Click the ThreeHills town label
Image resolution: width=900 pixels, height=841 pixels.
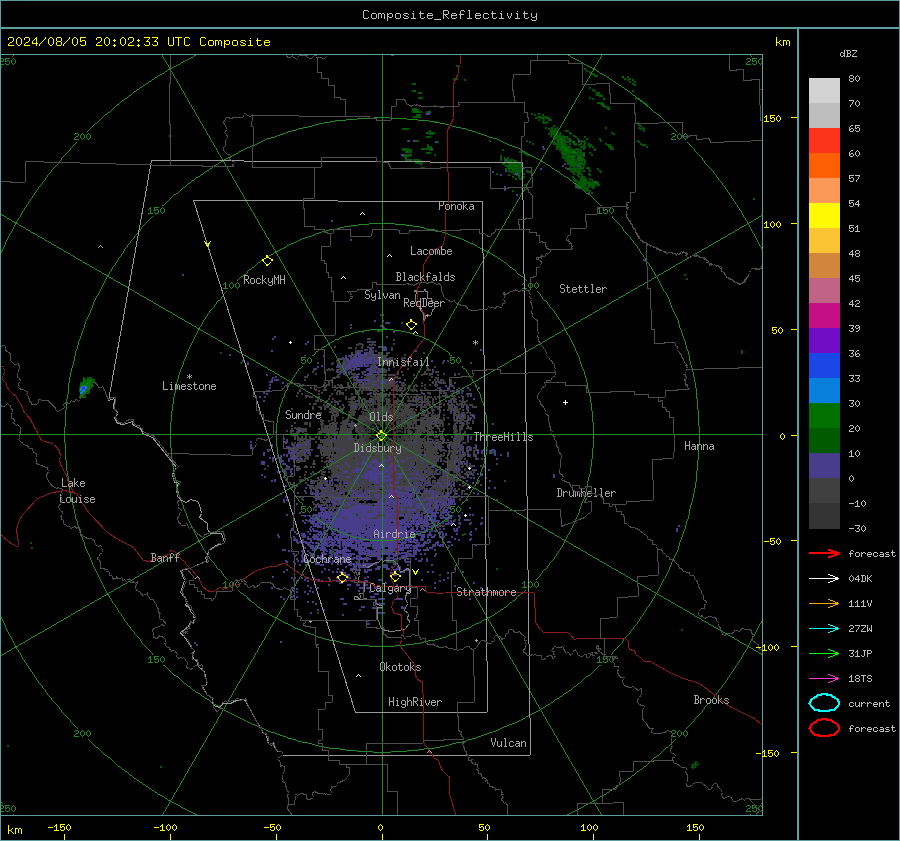coord(503,437)
